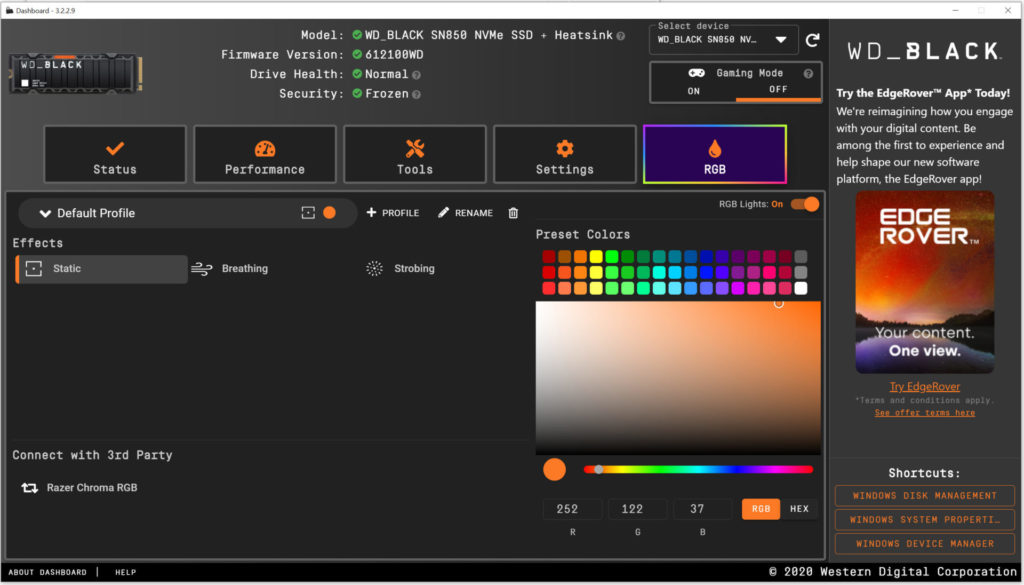
Task: Click the current color preview circle
Action: [554, 469]
